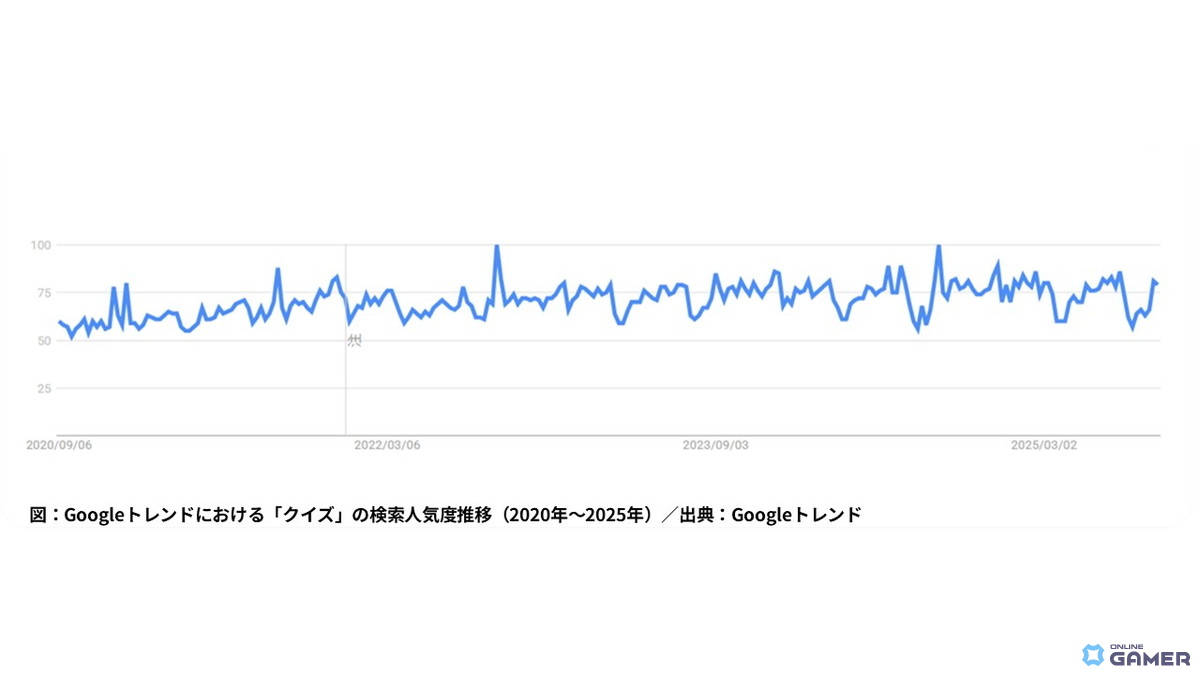Click the right end of the trend line
Viewport: 1200px width, 675px height.
[1157, 283]
